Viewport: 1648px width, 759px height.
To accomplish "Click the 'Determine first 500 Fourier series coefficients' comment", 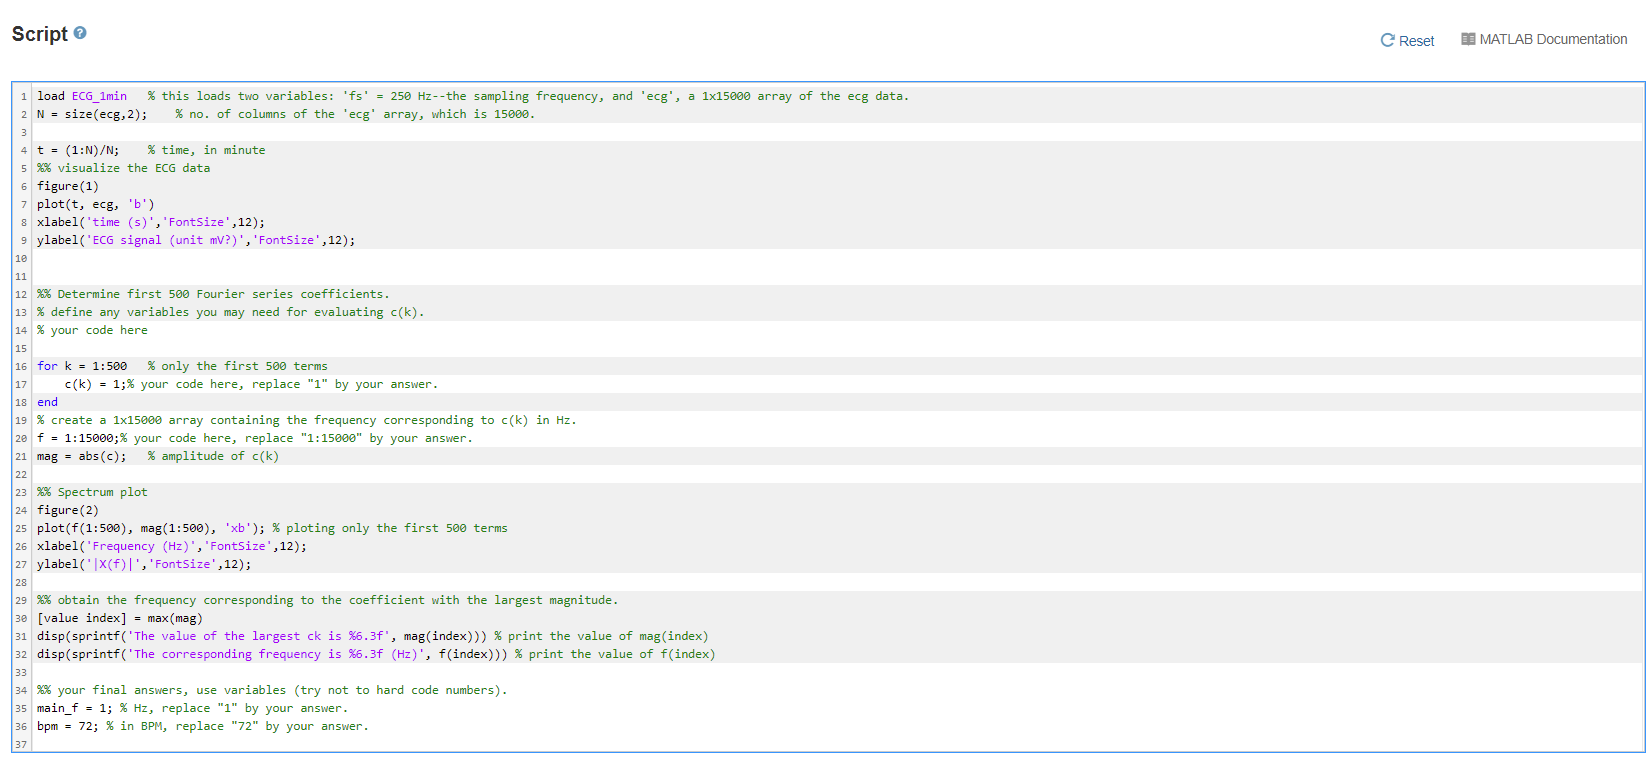I will tap(214, 294).
